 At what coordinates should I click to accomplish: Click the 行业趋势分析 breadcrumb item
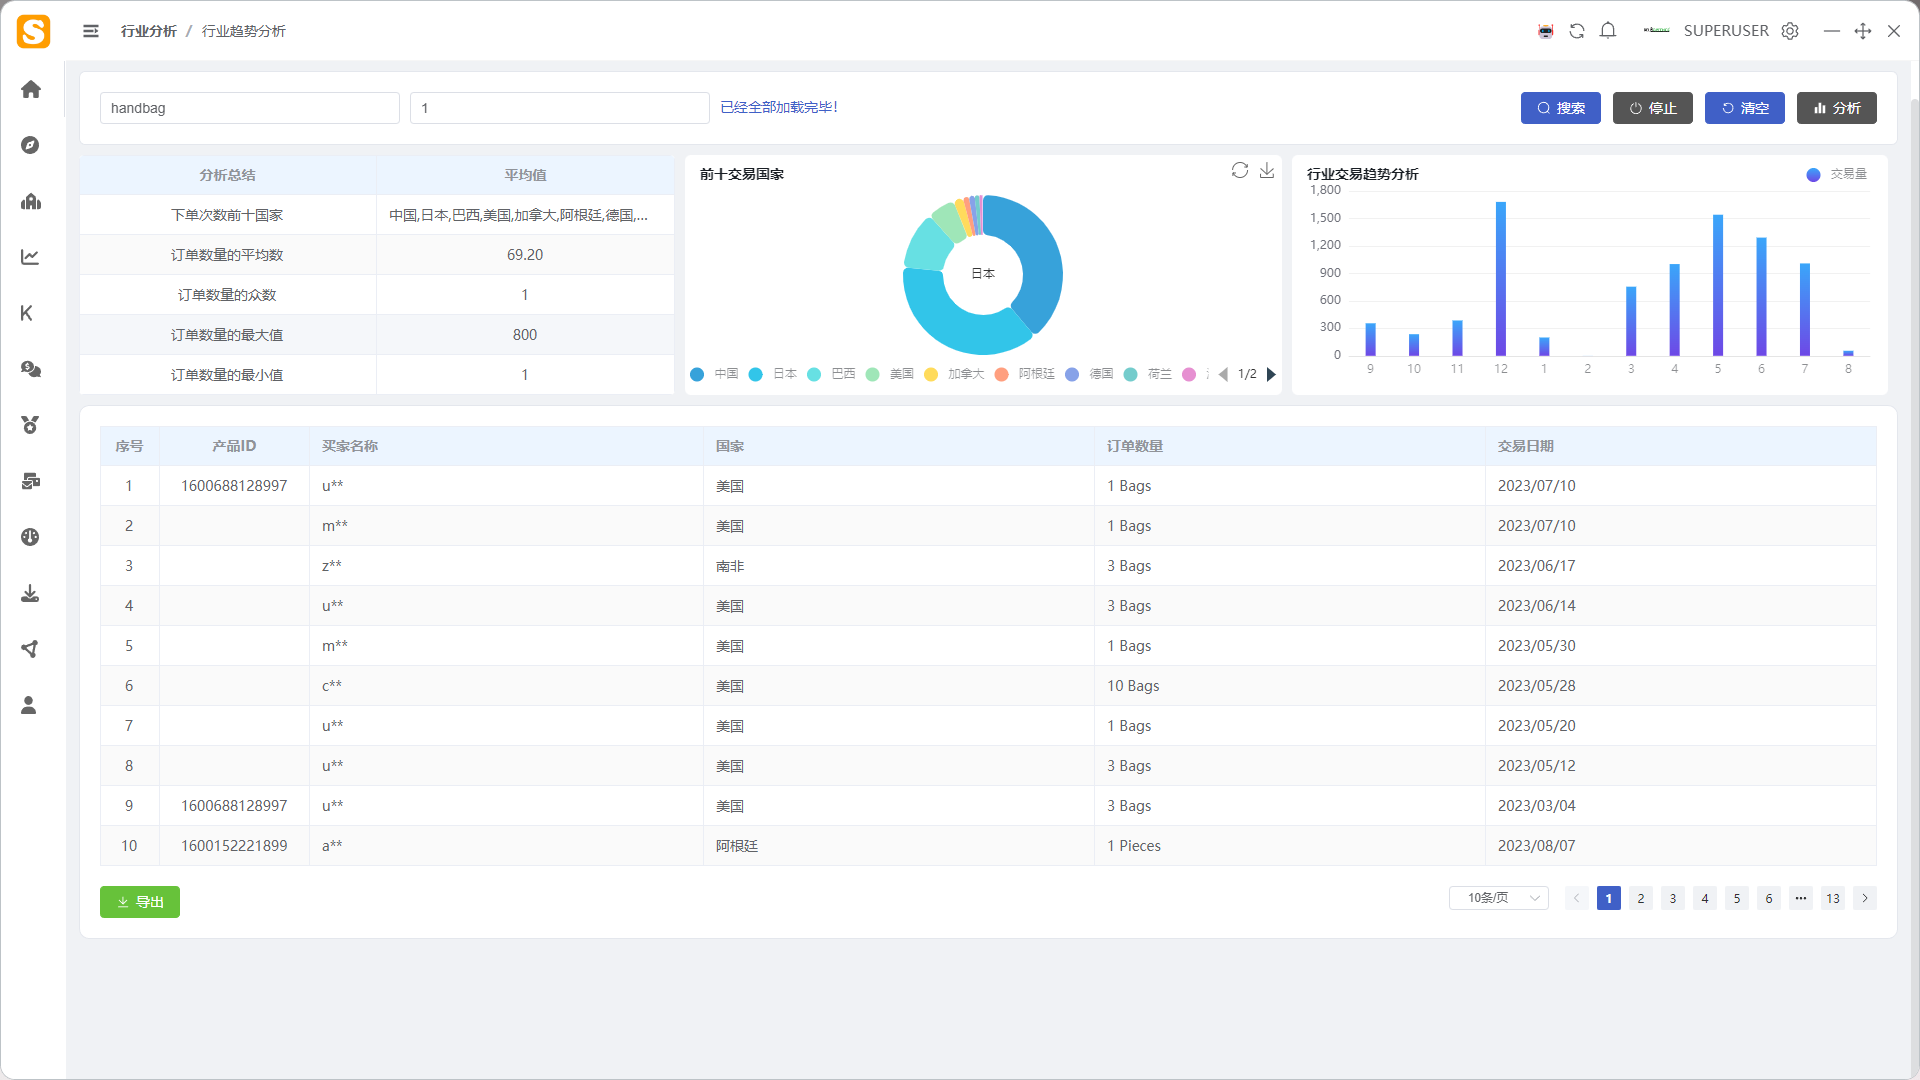point(244,31)
